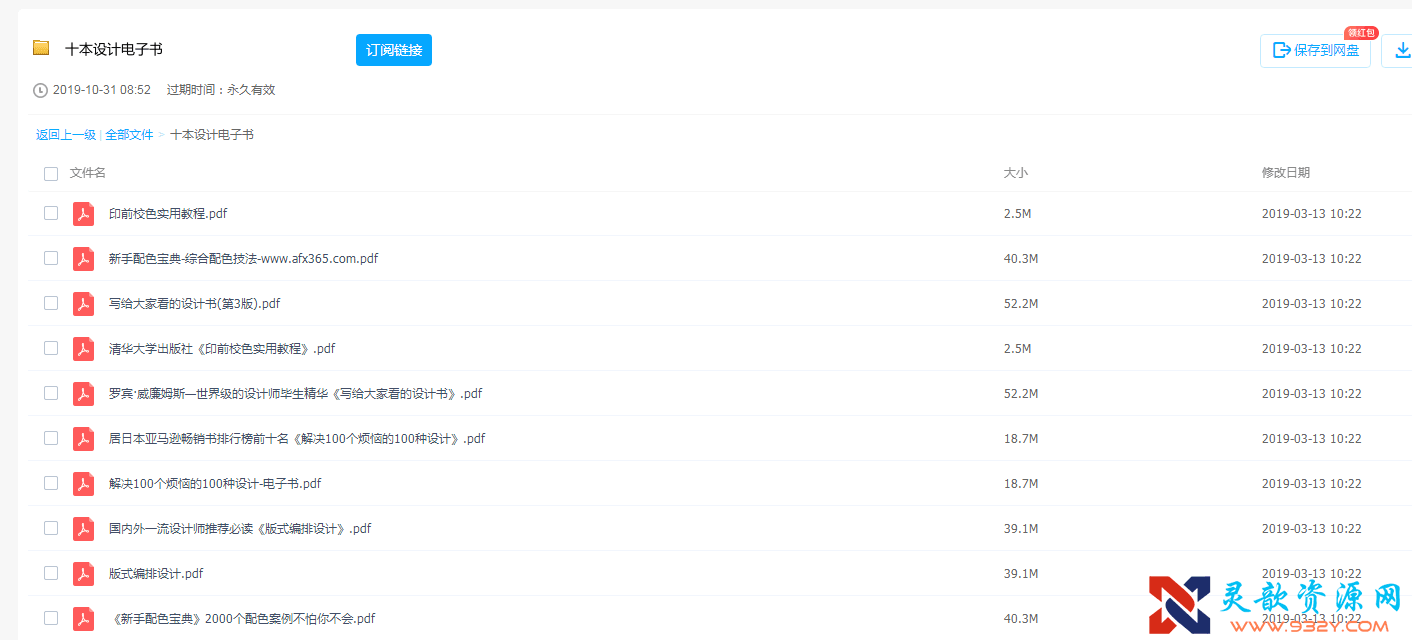
Task: Open the 全部文件 breadcrumb link
Action: coord(130,135)
